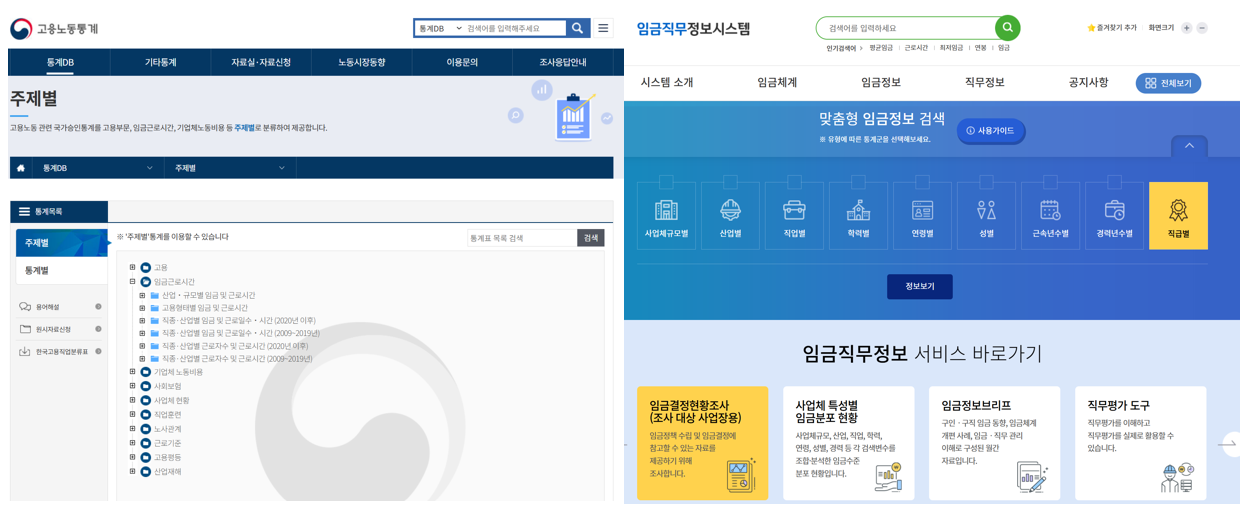Click the 정보보기 button

(x=919, y=286)
